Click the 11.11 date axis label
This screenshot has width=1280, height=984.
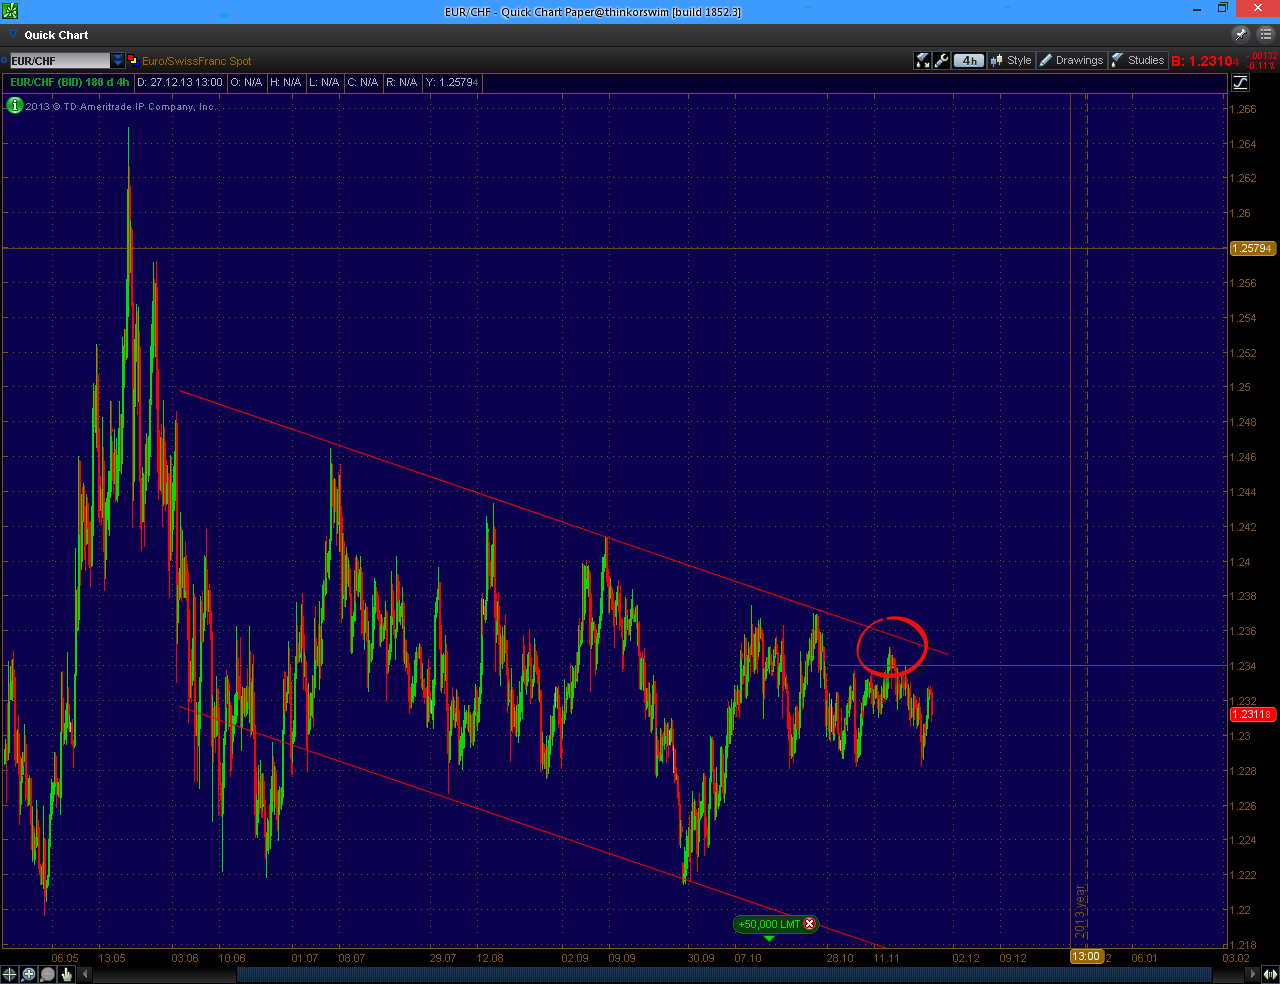tap(886, 957)
